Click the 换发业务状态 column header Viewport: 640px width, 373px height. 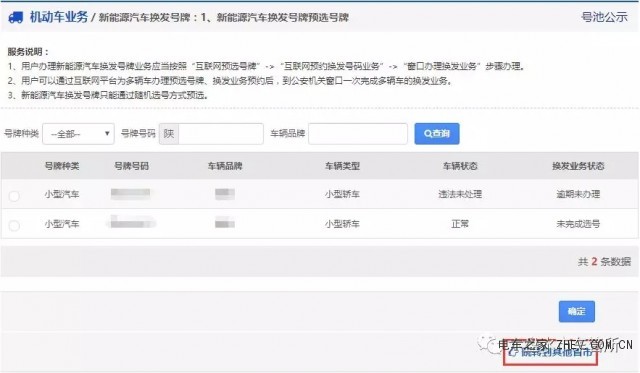[578, 166]
